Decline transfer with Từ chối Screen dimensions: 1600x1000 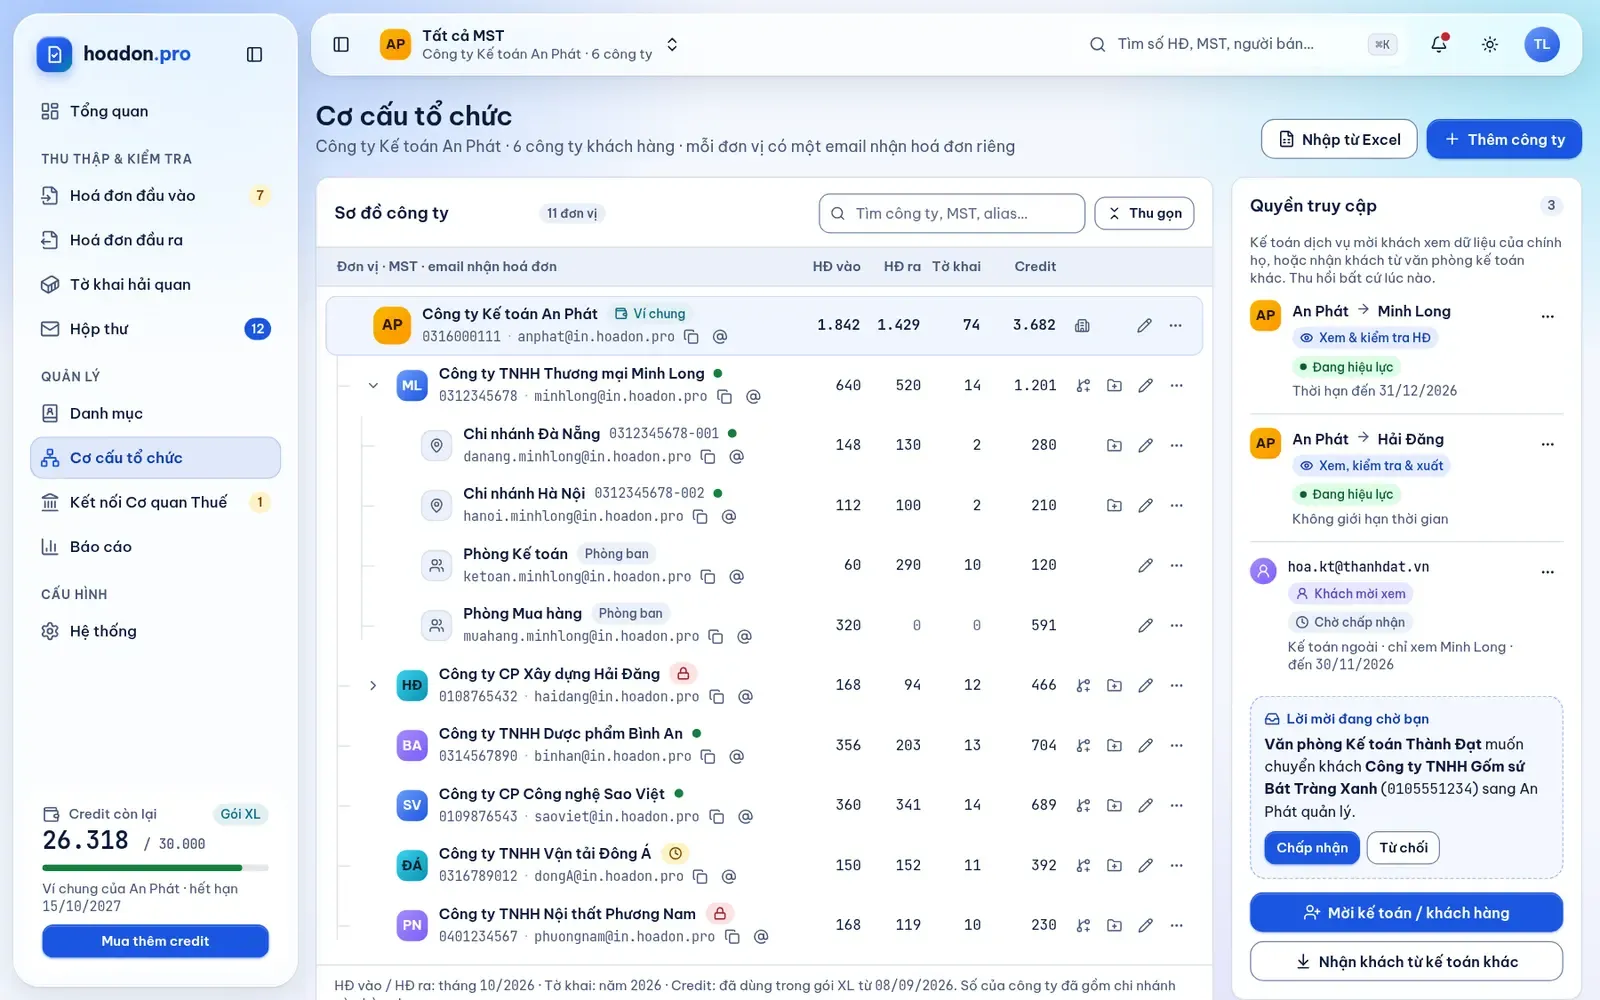click(x=1403, y=848)
